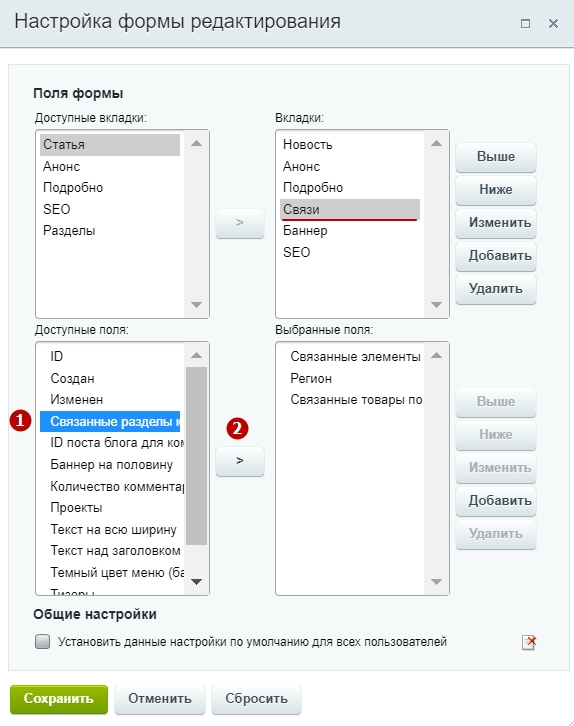Click the maximize dialog icon in title bar
Image resolution: width=574 pixels, height=726 pixels.
(x=525, y=23)
